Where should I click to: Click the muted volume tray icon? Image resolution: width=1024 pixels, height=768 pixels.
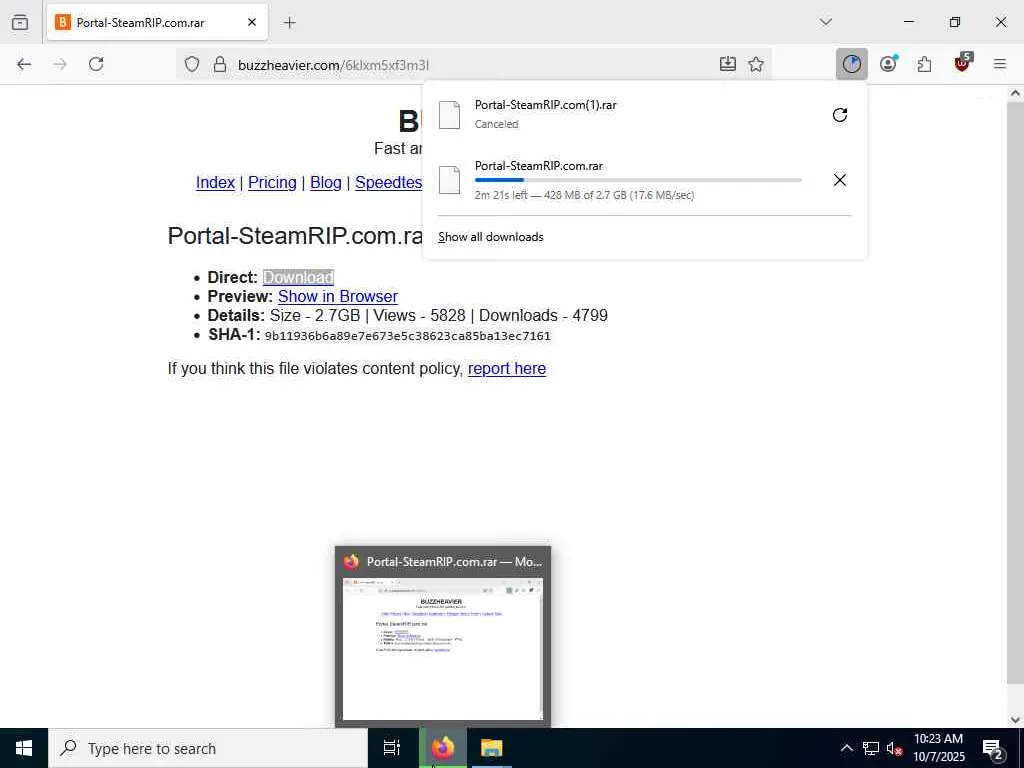coord(895,748)
